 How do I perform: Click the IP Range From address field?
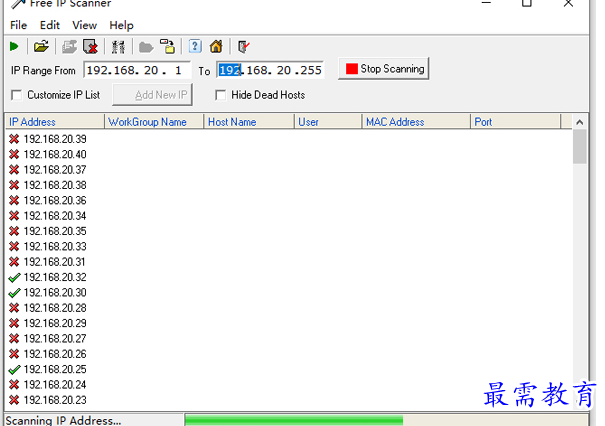point(137,70)
